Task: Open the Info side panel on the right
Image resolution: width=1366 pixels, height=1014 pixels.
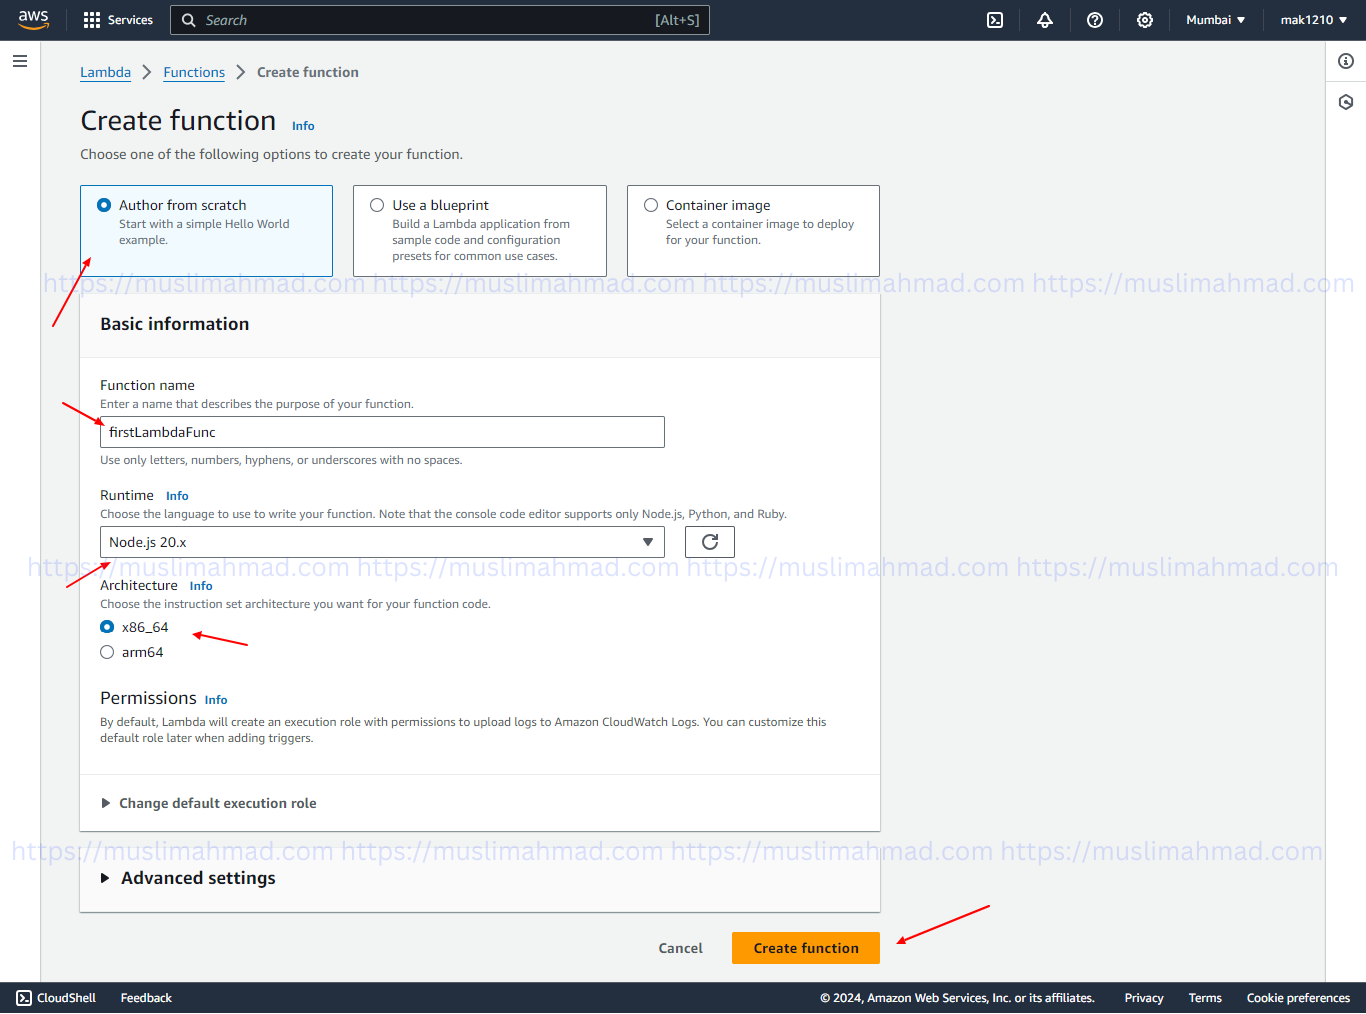Action: 1345,61
